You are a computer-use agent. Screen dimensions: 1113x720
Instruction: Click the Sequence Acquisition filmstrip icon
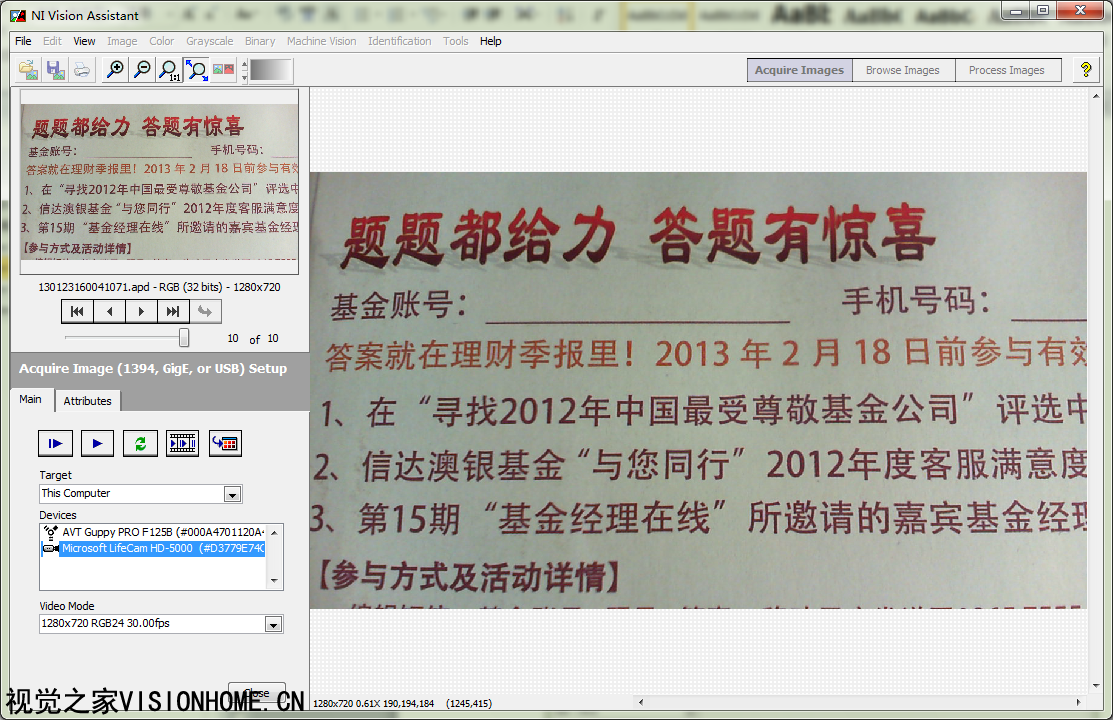tap(183, 443)
